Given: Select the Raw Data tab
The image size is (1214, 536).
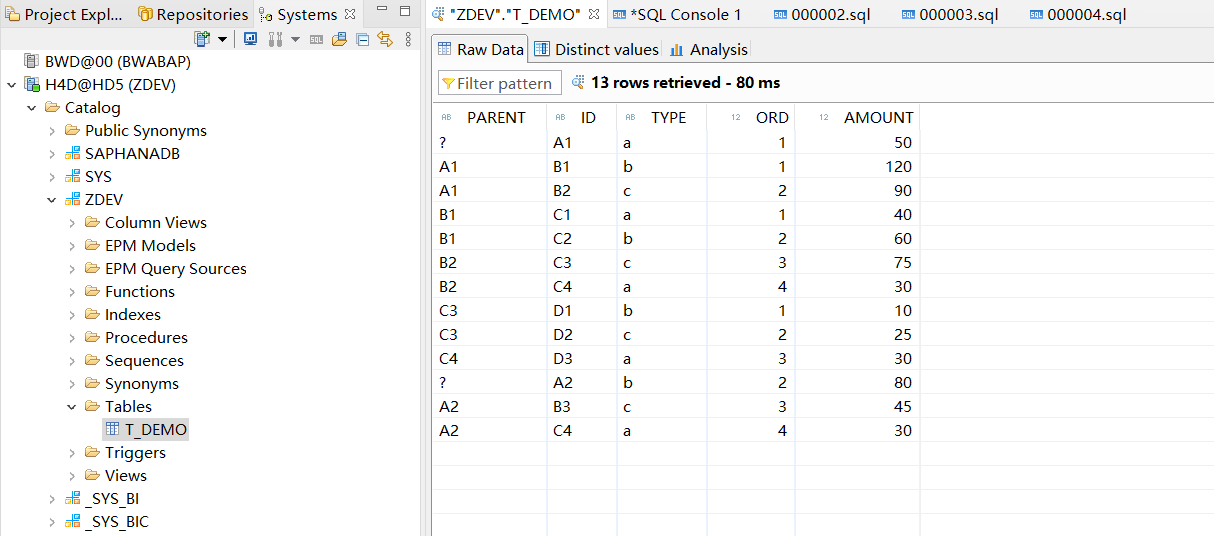Looking at the screenshot, I should (481, 49).
